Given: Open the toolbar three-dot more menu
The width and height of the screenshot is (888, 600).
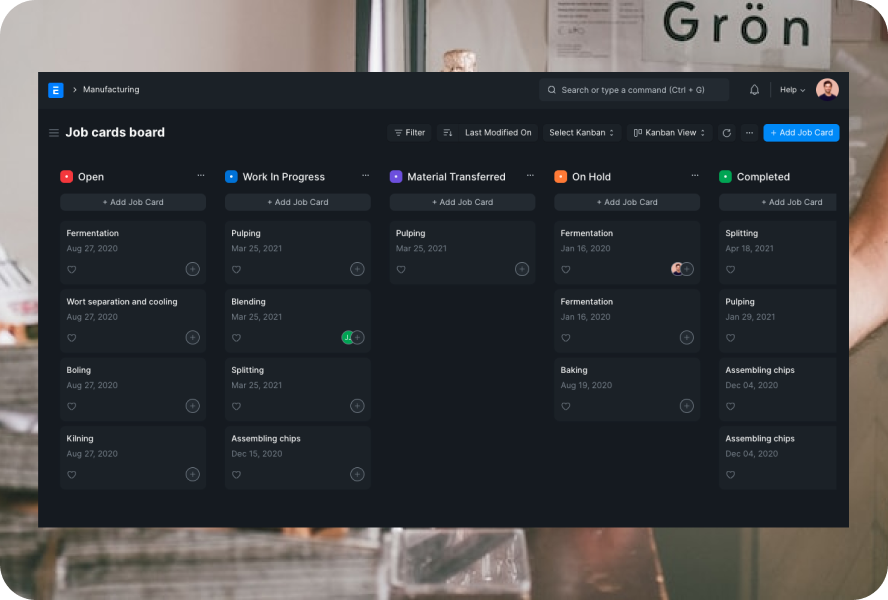Looking at the screenshot, I should coord(749,133).
